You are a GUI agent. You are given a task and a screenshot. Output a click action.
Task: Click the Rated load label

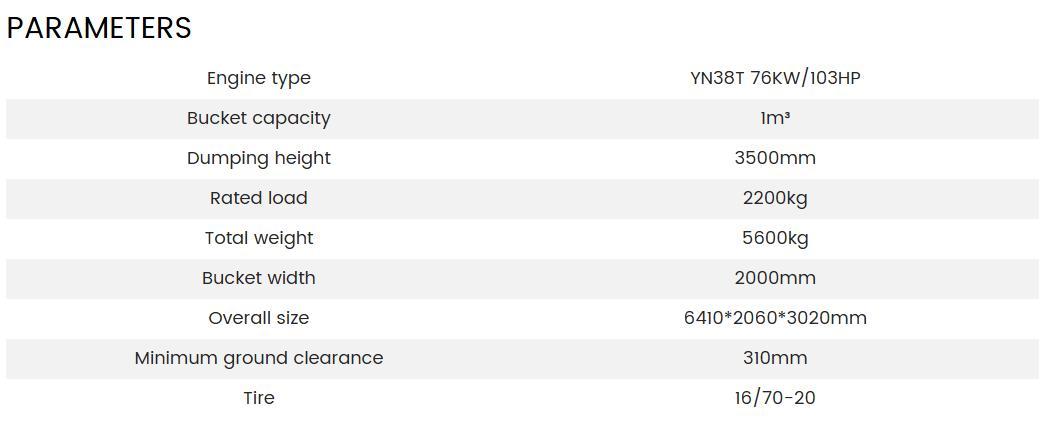258,198
